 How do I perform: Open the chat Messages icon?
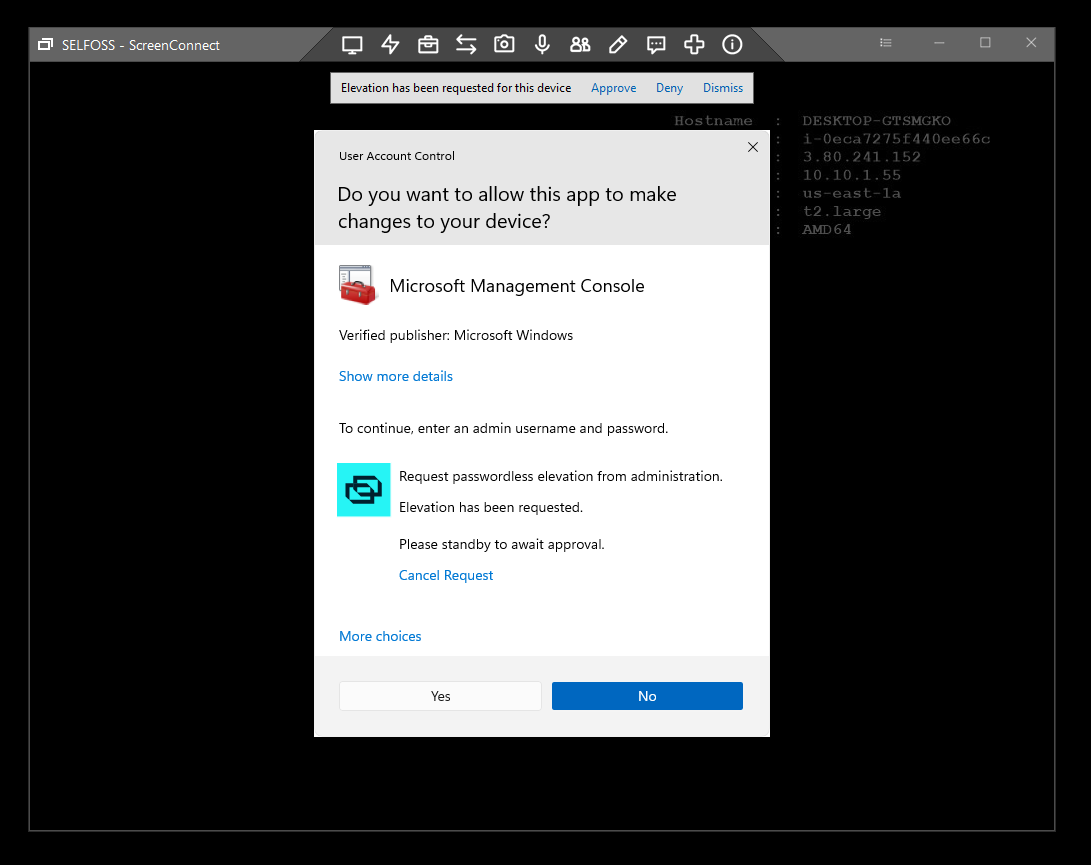click(656, 45)
